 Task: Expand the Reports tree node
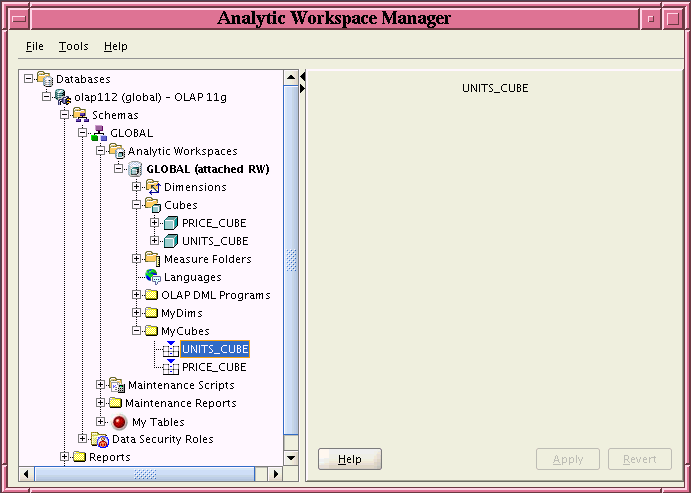click(x=65, y=457)
